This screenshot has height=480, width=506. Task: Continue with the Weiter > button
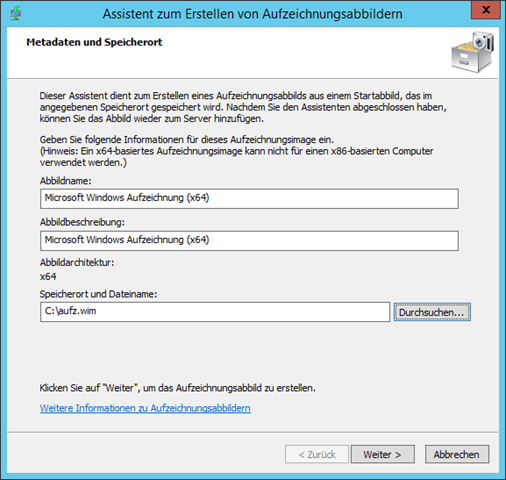click(383, 454)
